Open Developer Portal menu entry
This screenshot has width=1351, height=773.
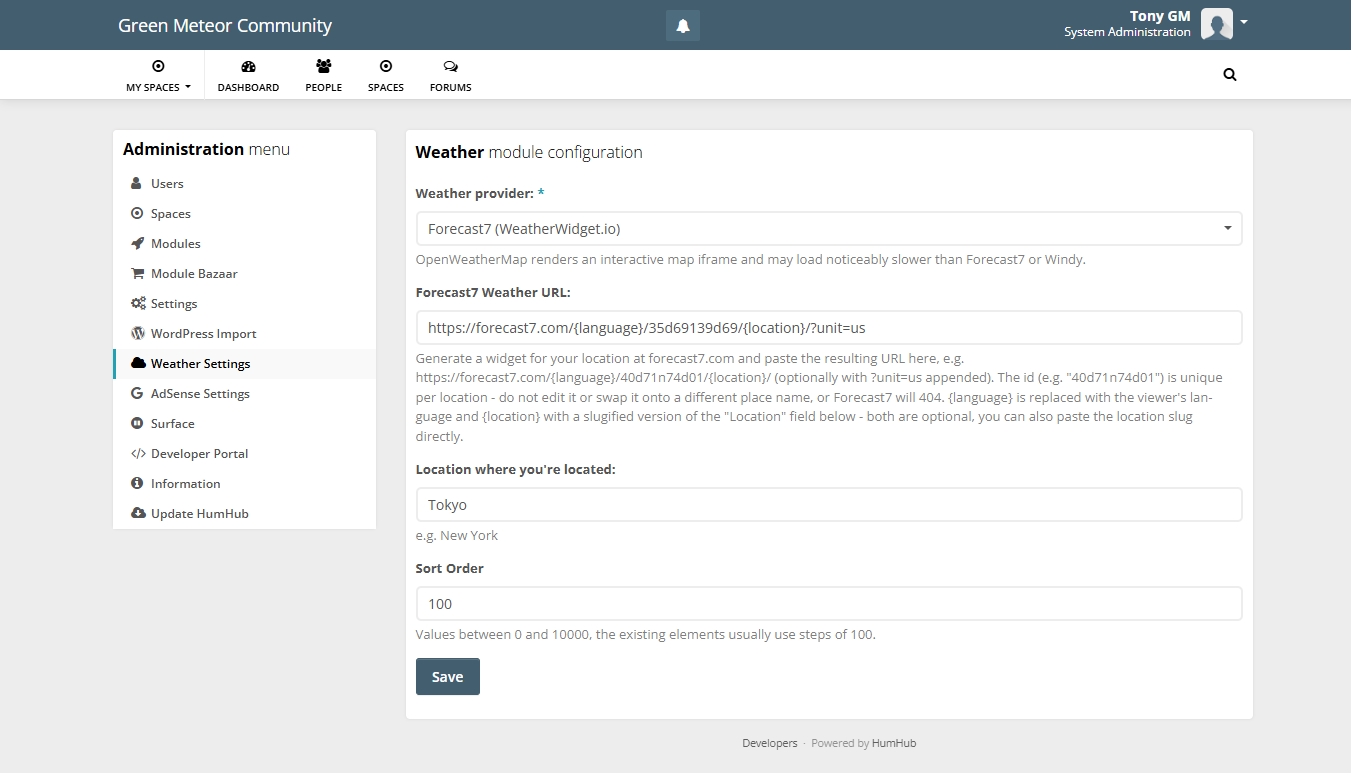tap(245, 453)
